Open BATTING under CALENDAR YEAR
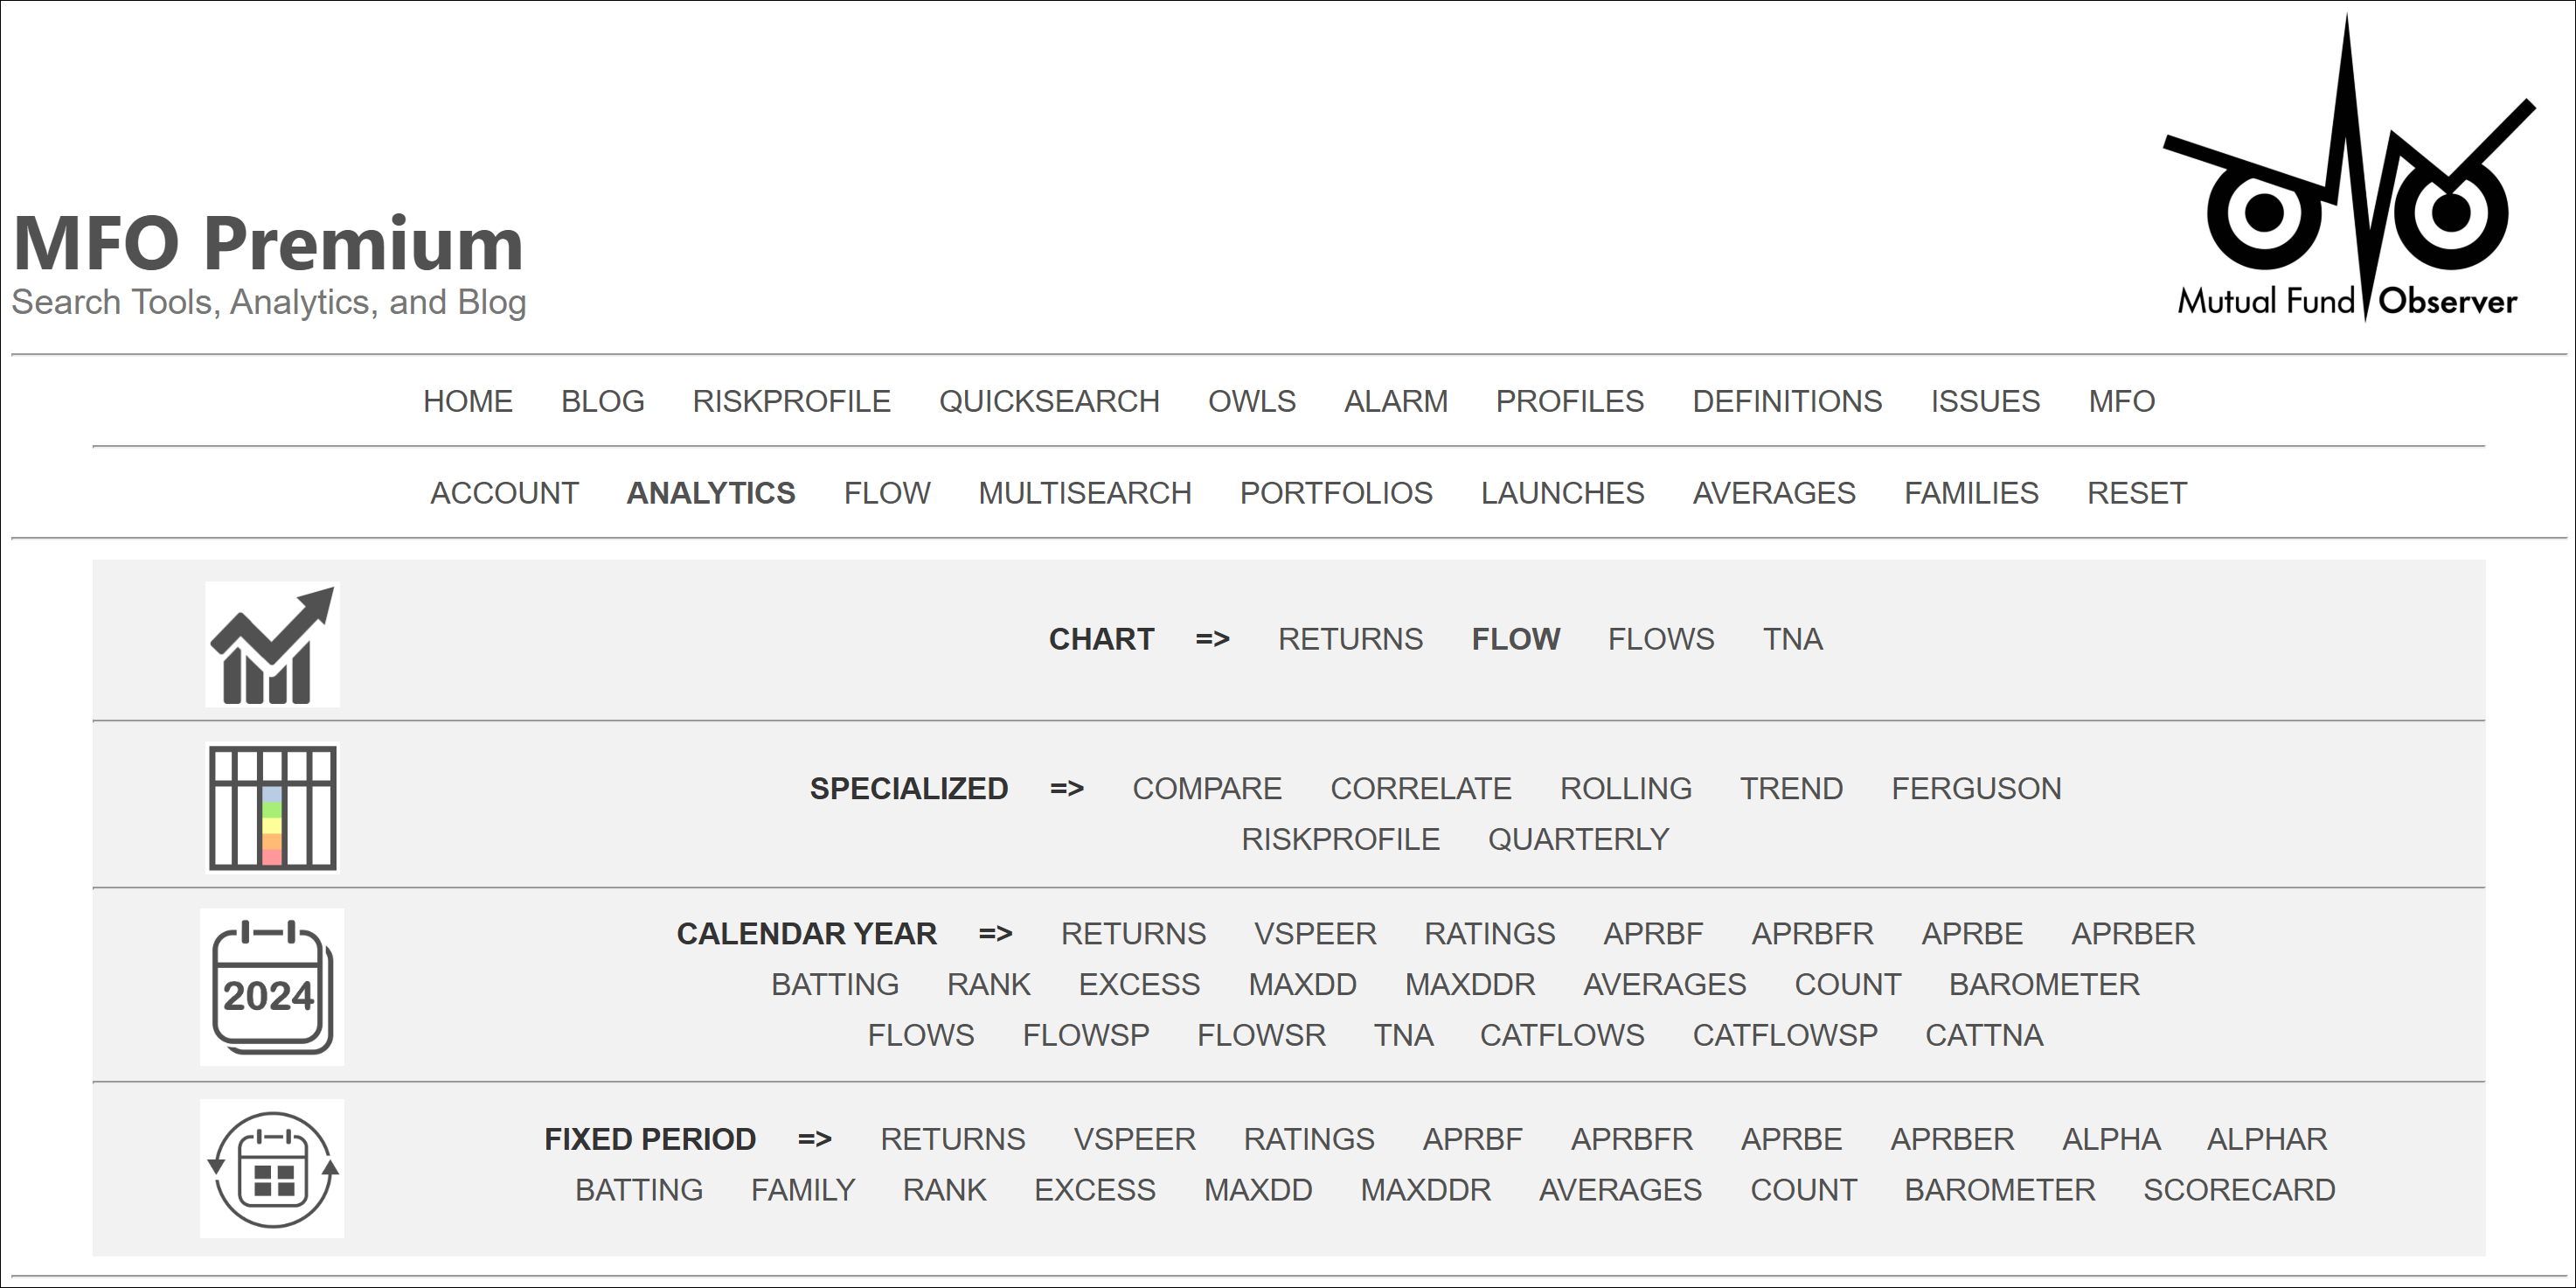Screen dimensions: 2576x1288 tap(835, 985)
